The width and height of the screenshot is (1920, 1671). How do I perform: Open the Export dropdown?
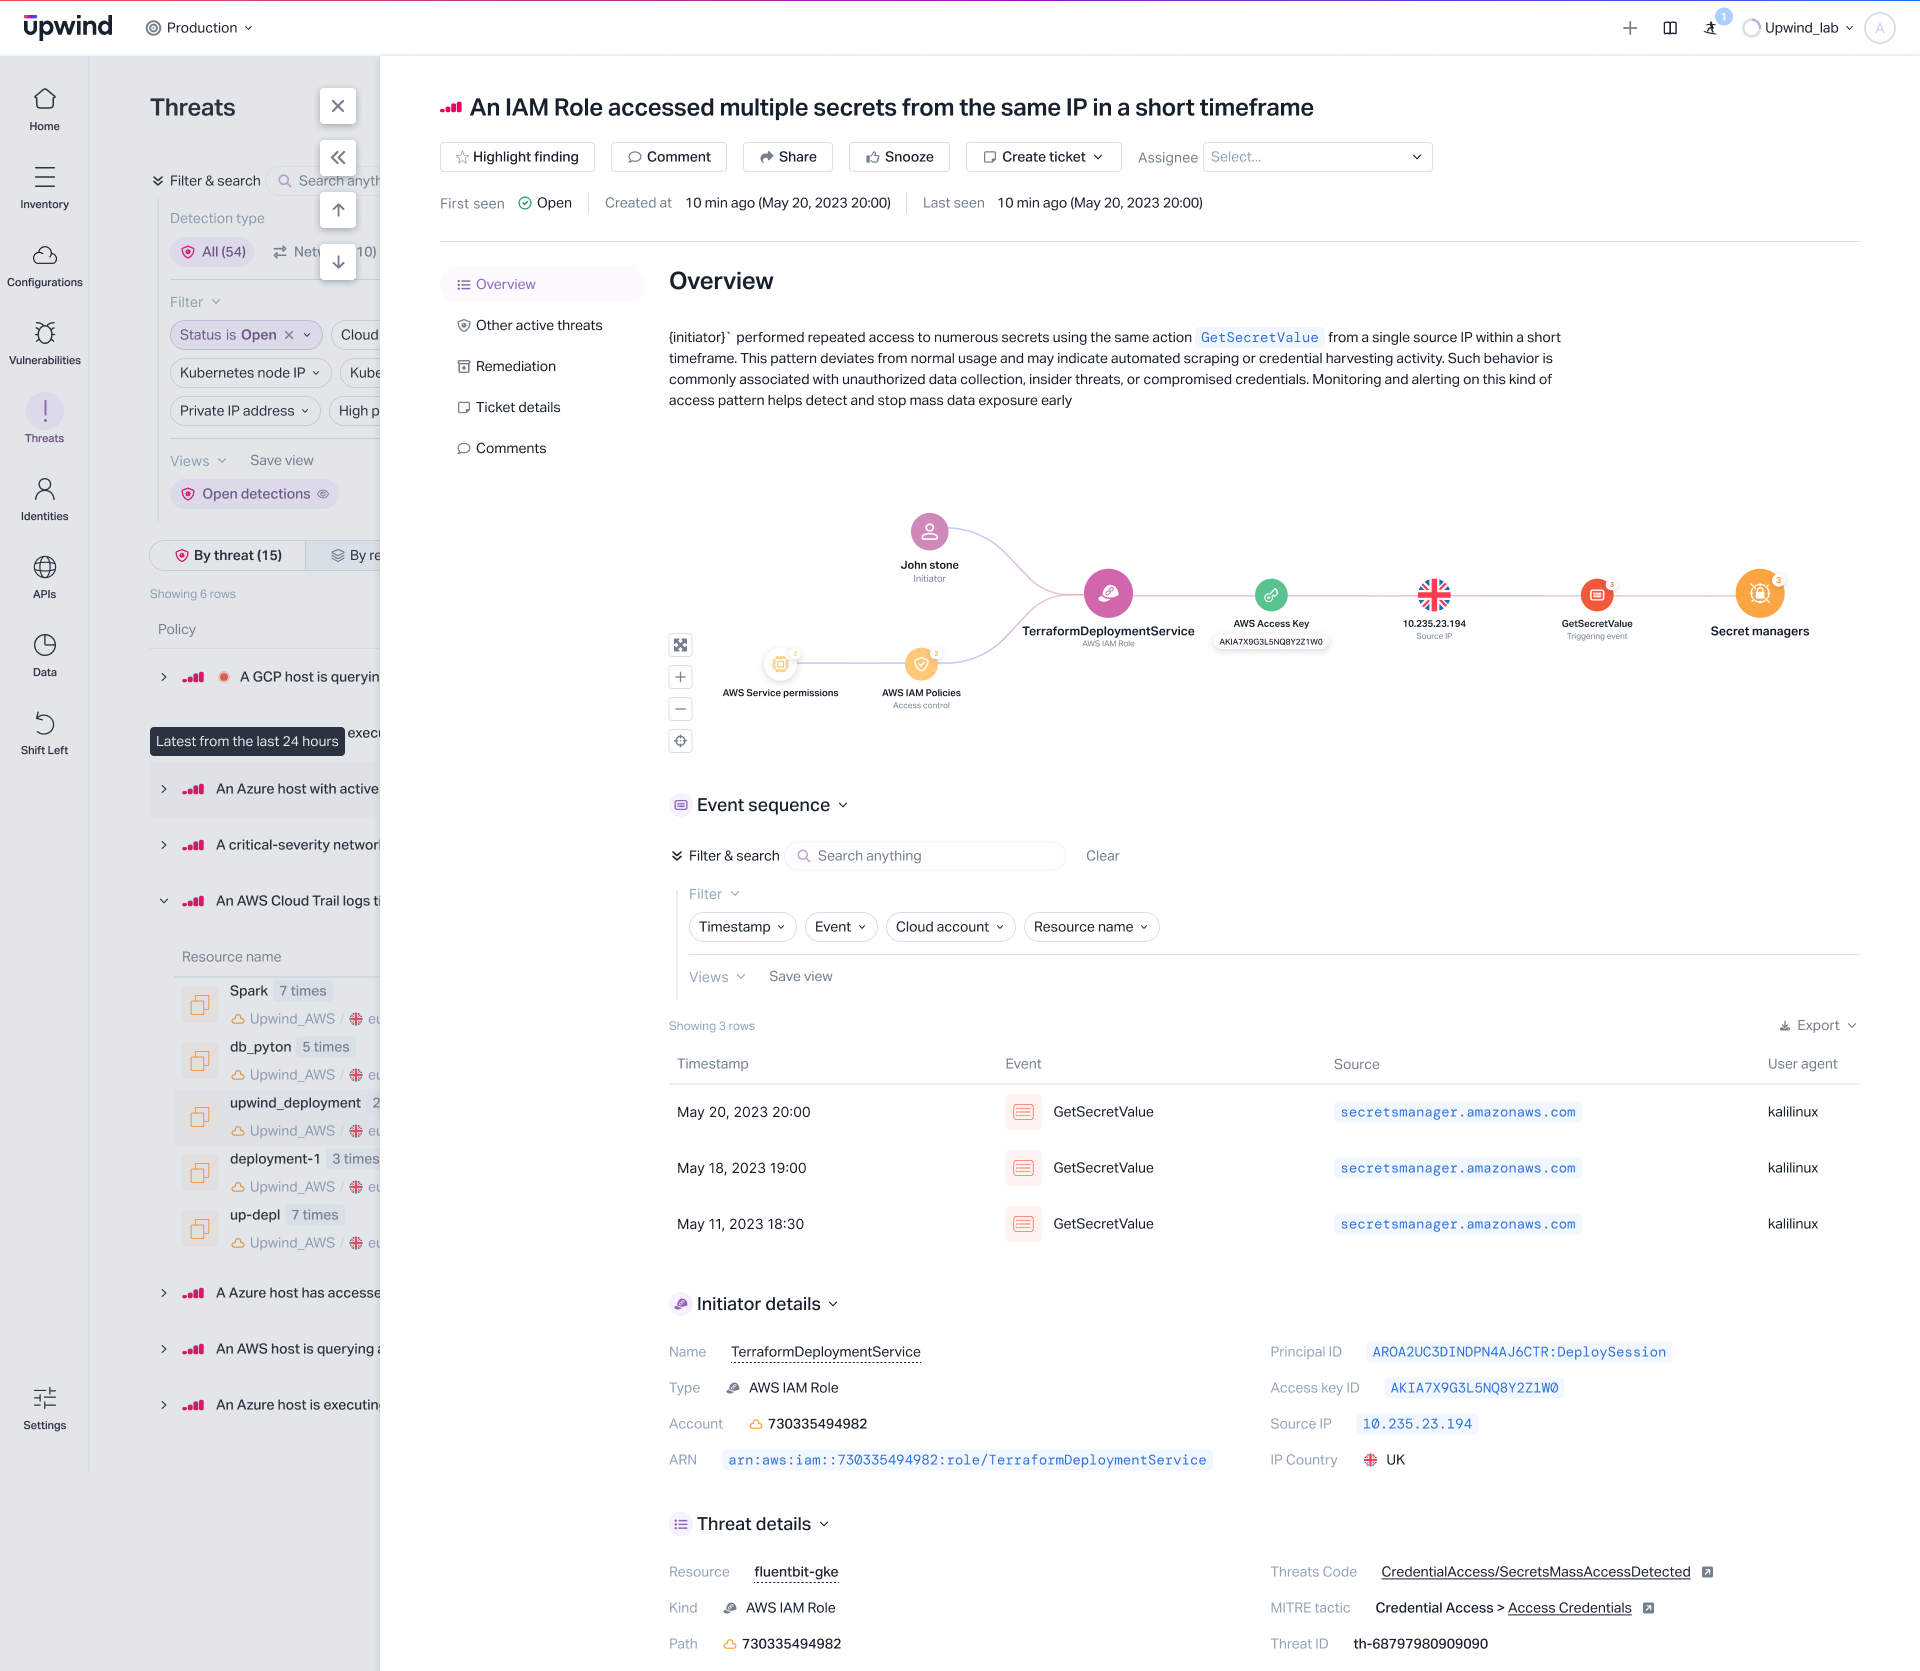(x=1817, y=1026)
